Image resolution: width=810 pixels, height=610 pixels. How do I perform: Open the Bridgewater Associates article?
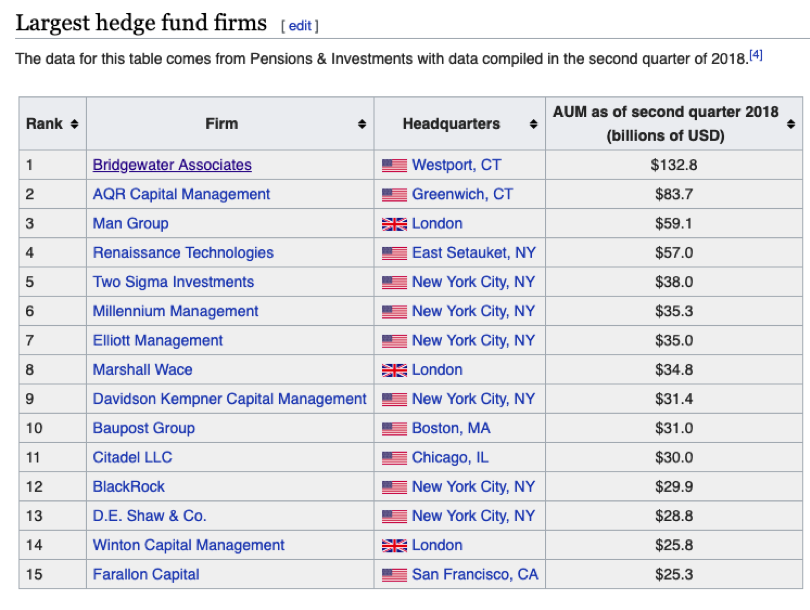pos(172,165)
